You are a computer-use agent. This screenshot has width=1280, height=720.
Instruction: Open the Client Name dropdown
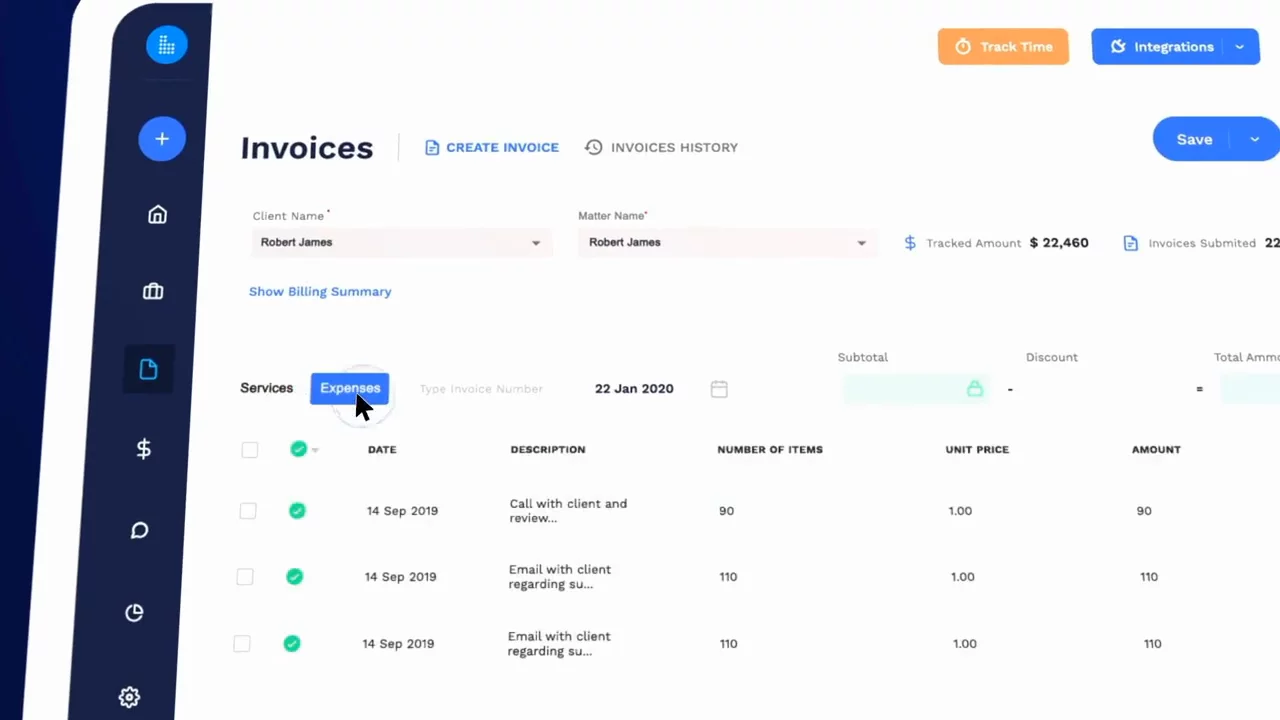[x=402, y=242]
